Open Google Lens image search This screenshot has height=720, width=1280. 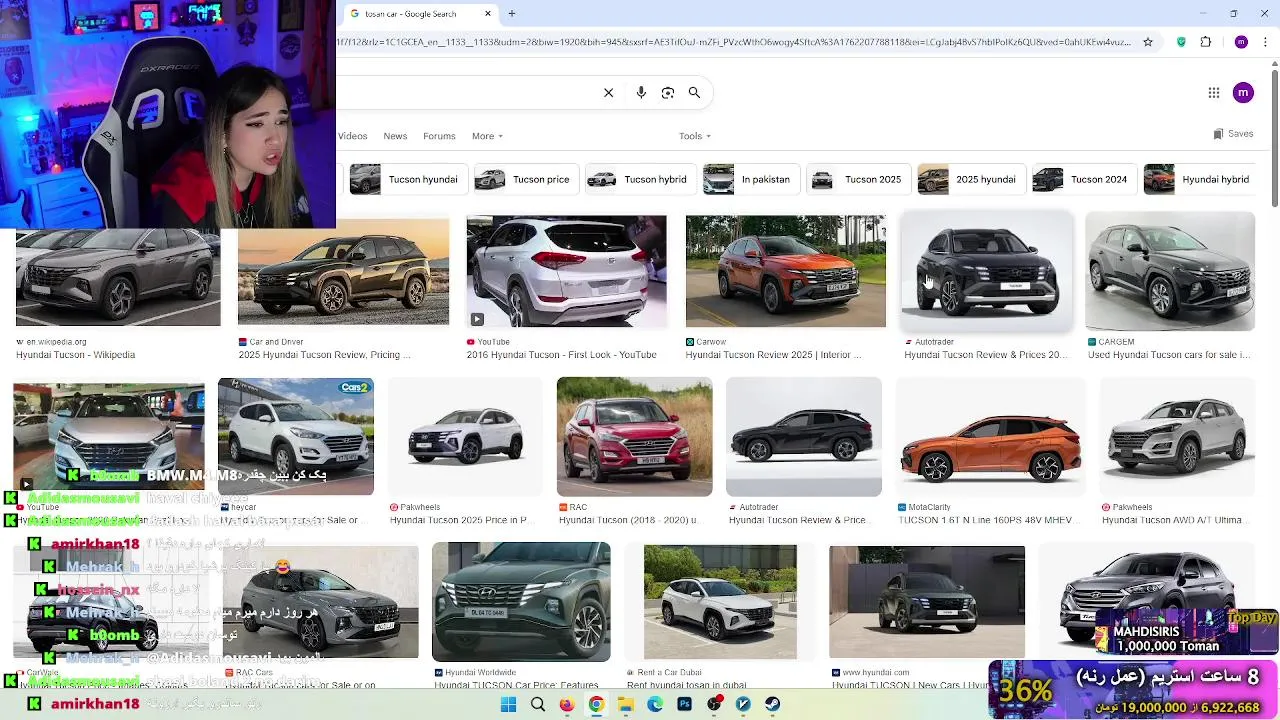point(668,93)
